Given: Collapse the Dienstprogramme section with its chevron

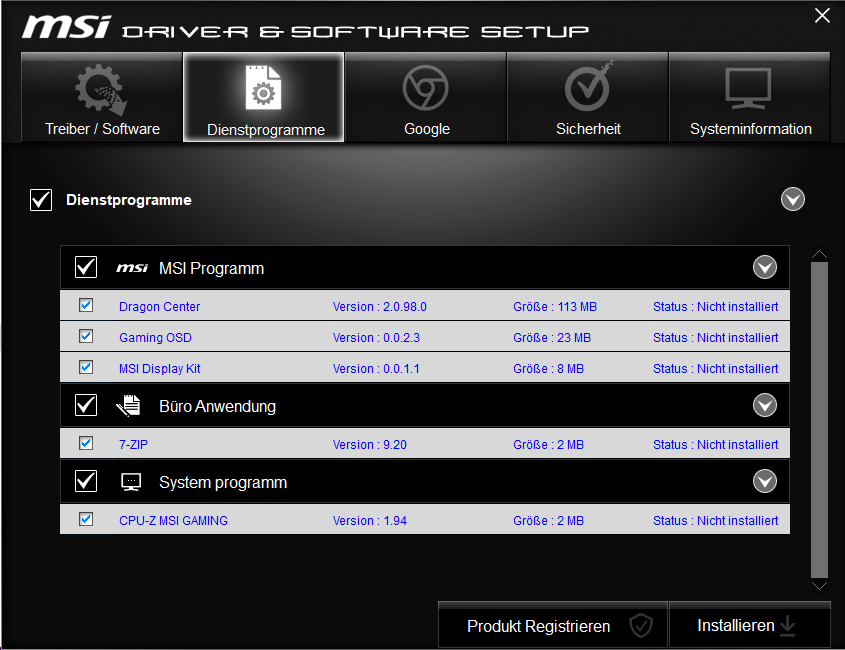Looking at the screenshot, I should click(x=793, y=199).
